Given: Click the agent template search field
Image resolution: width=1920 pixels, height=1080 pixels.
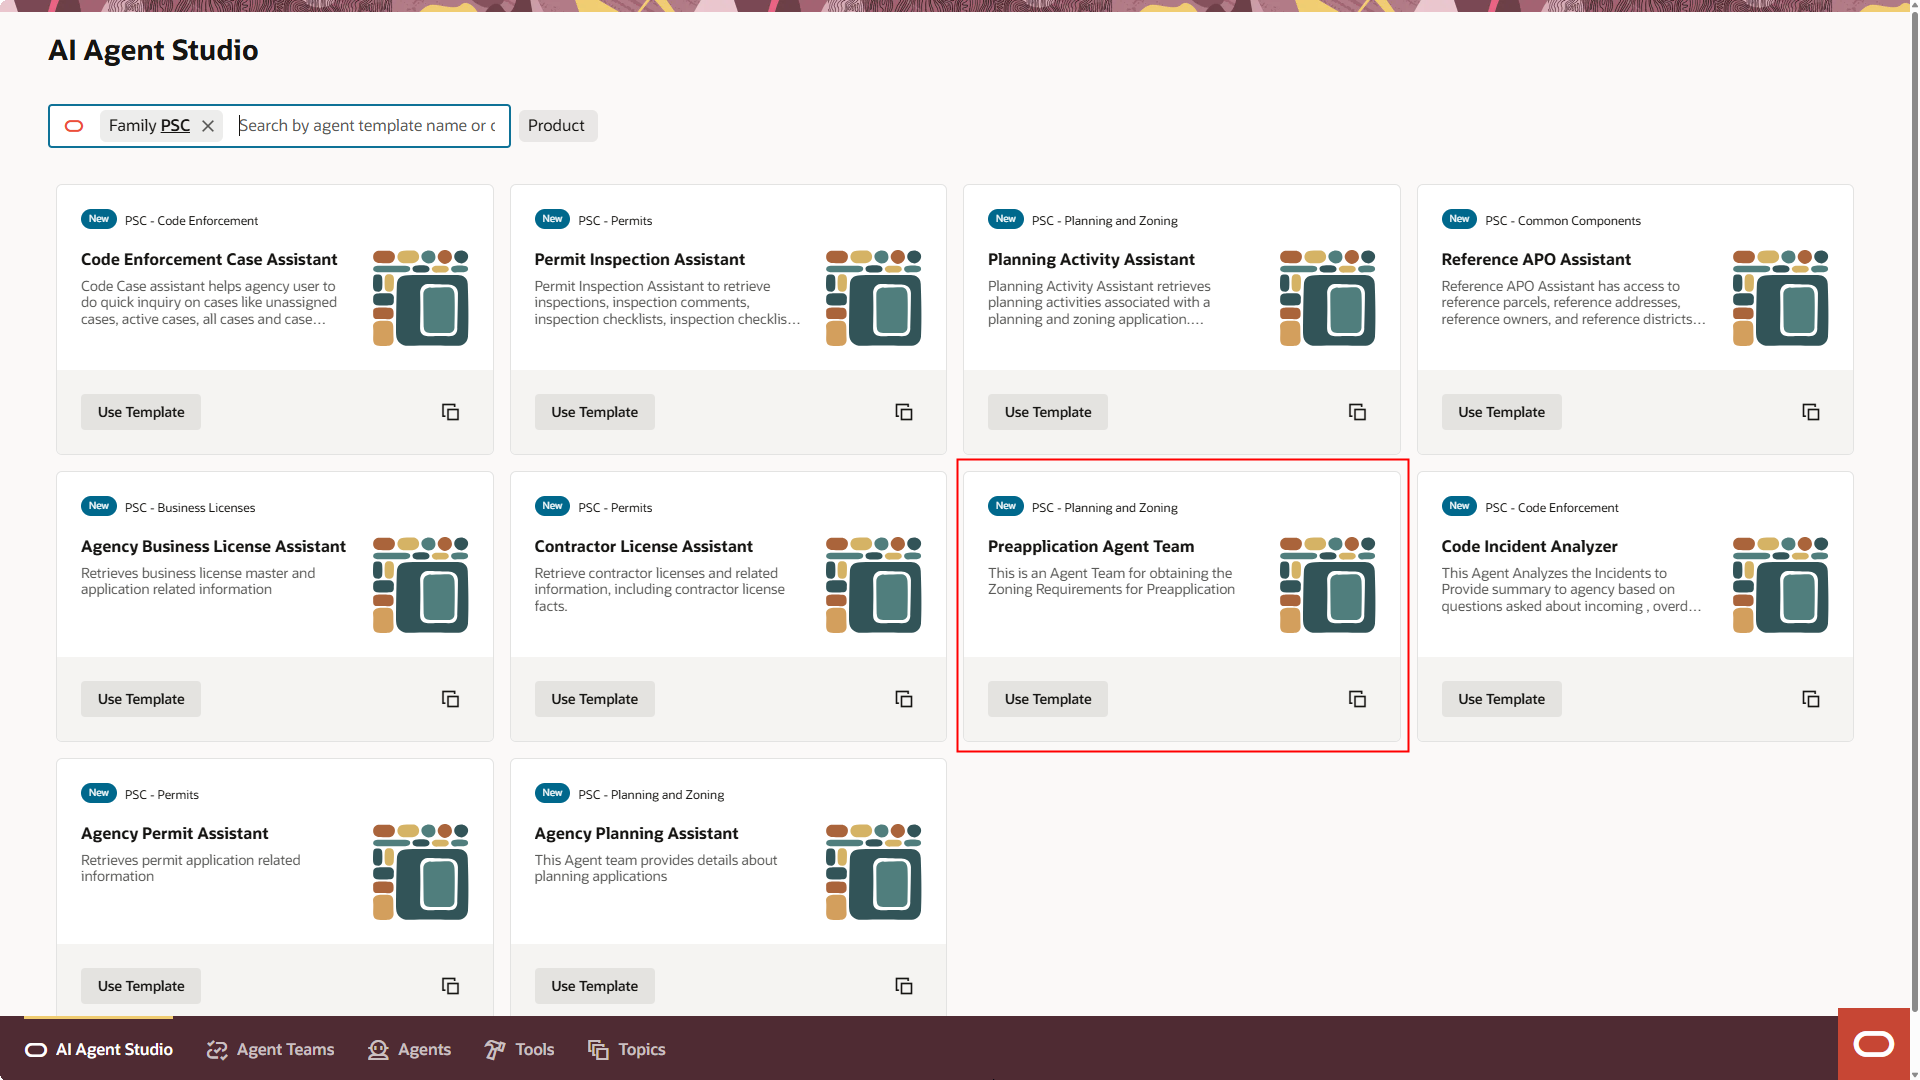Looking at the screenshot, I should (367, 126).
